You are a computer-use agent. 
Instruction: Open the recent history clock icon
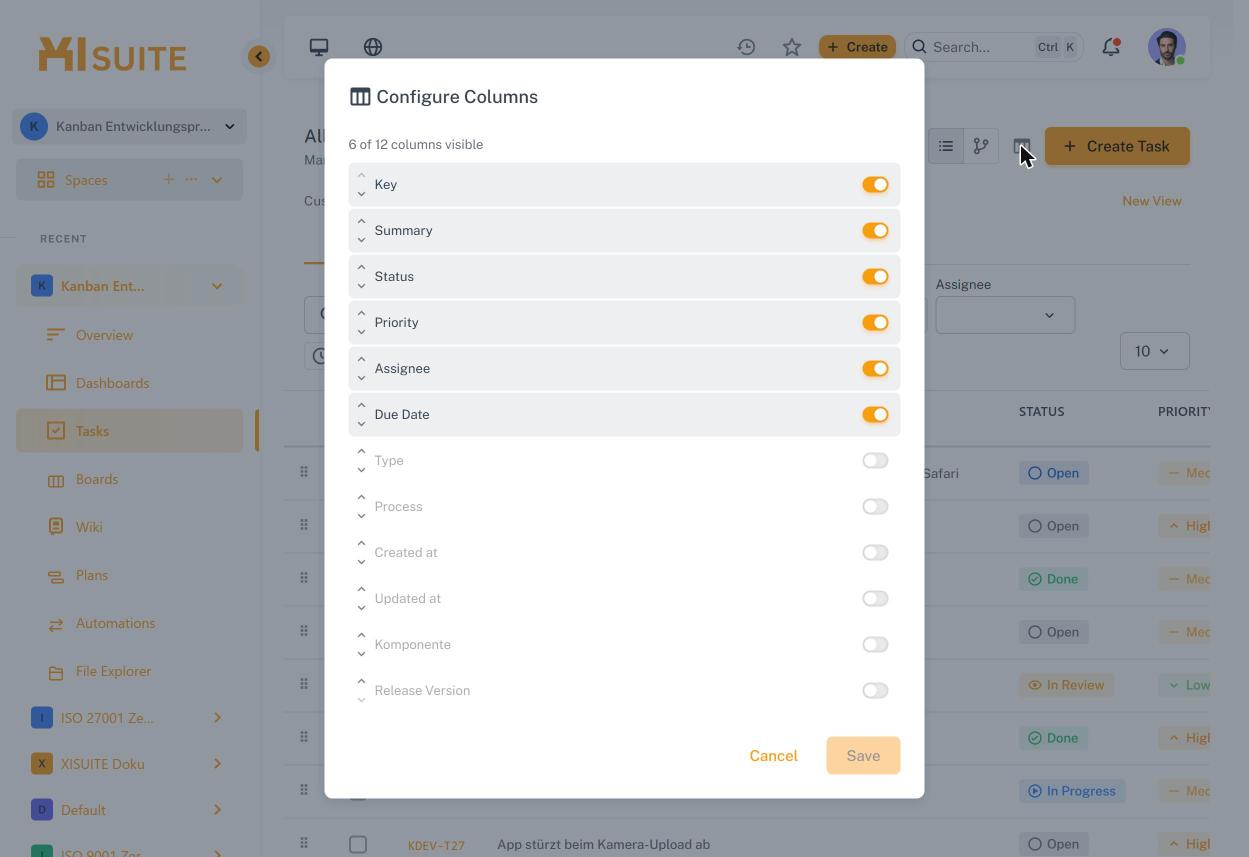(x=746, y=47)
